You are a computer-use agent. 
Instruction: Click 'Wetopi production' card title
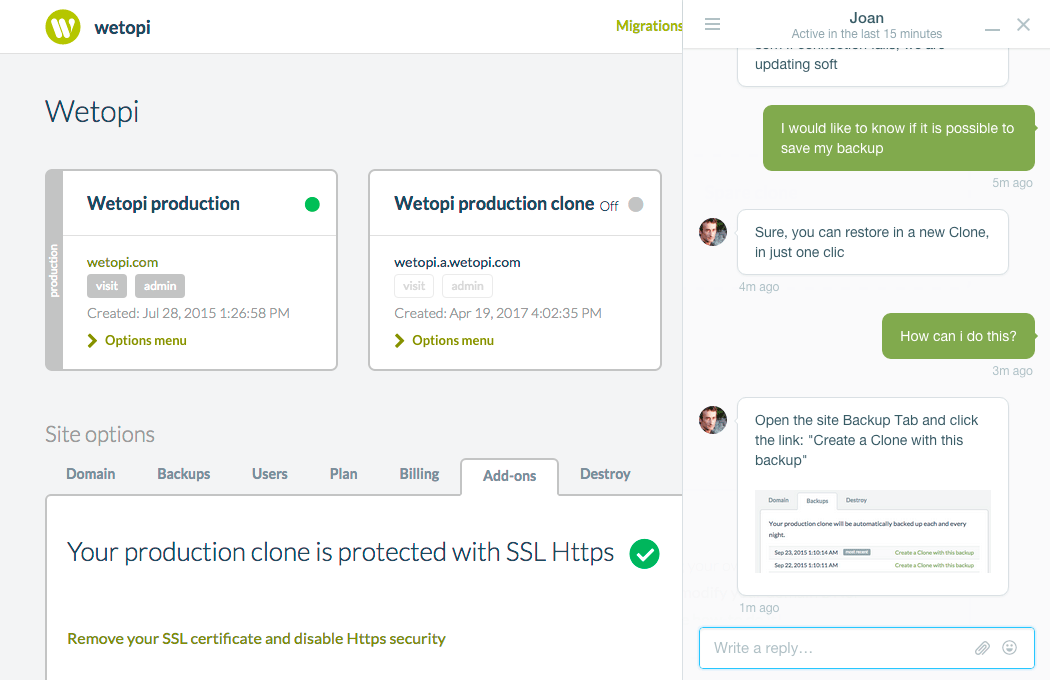click(x=163, y=203)
